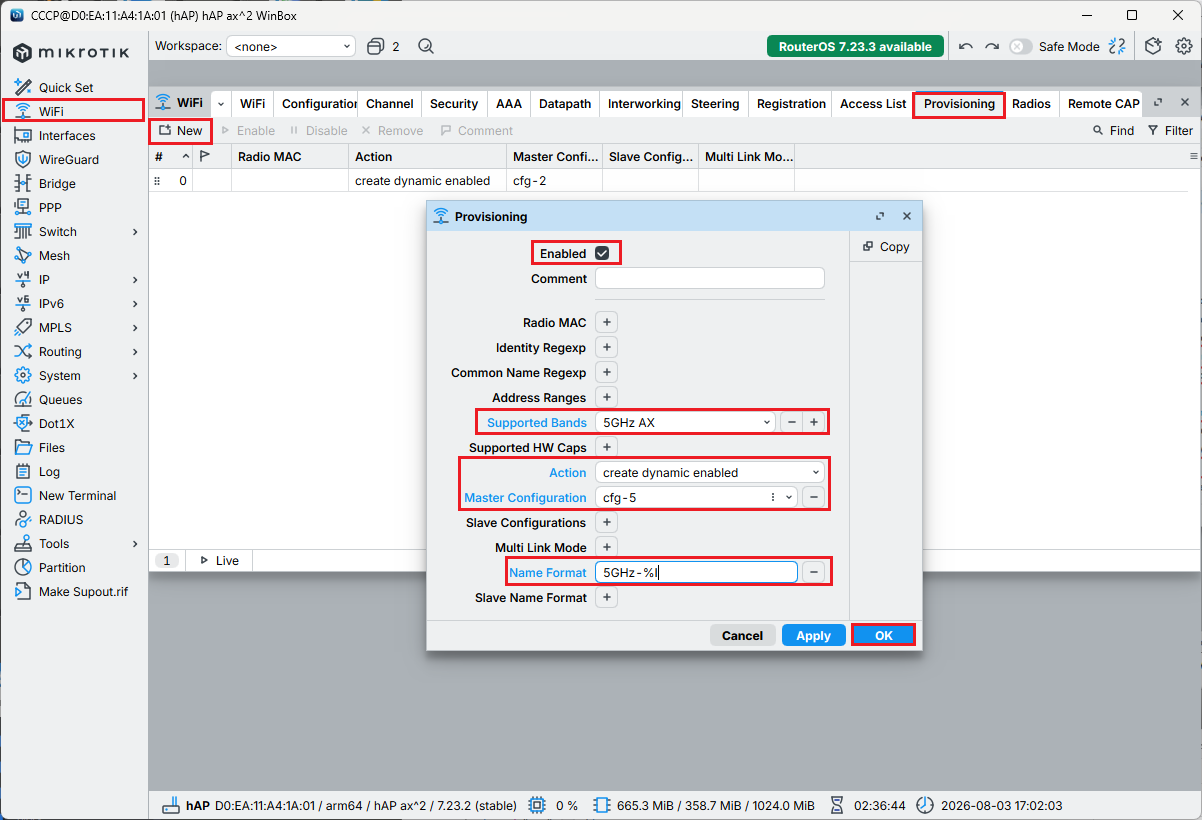Screen dimensions: 1202x820
Task: Click Filter in the WiFi window toolbar
Action: (1170, 130)
